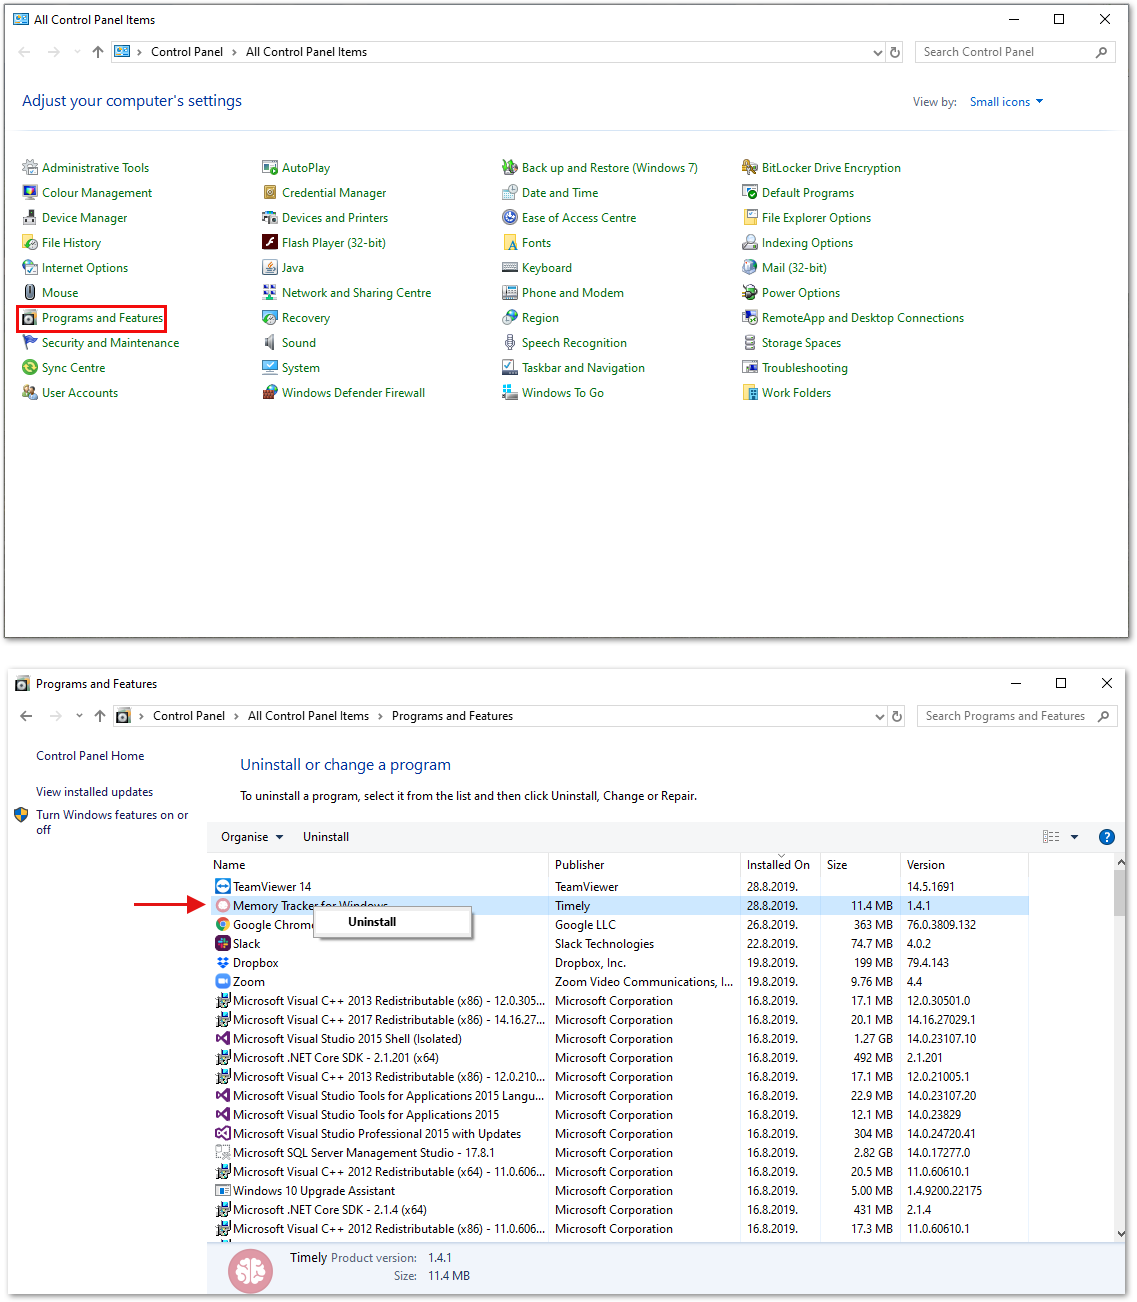Image resolution: width=1137 pixels, height=1302 pixels.
Task: Open BitLocker Drive Encryption
Action: (x=831, y=167)
